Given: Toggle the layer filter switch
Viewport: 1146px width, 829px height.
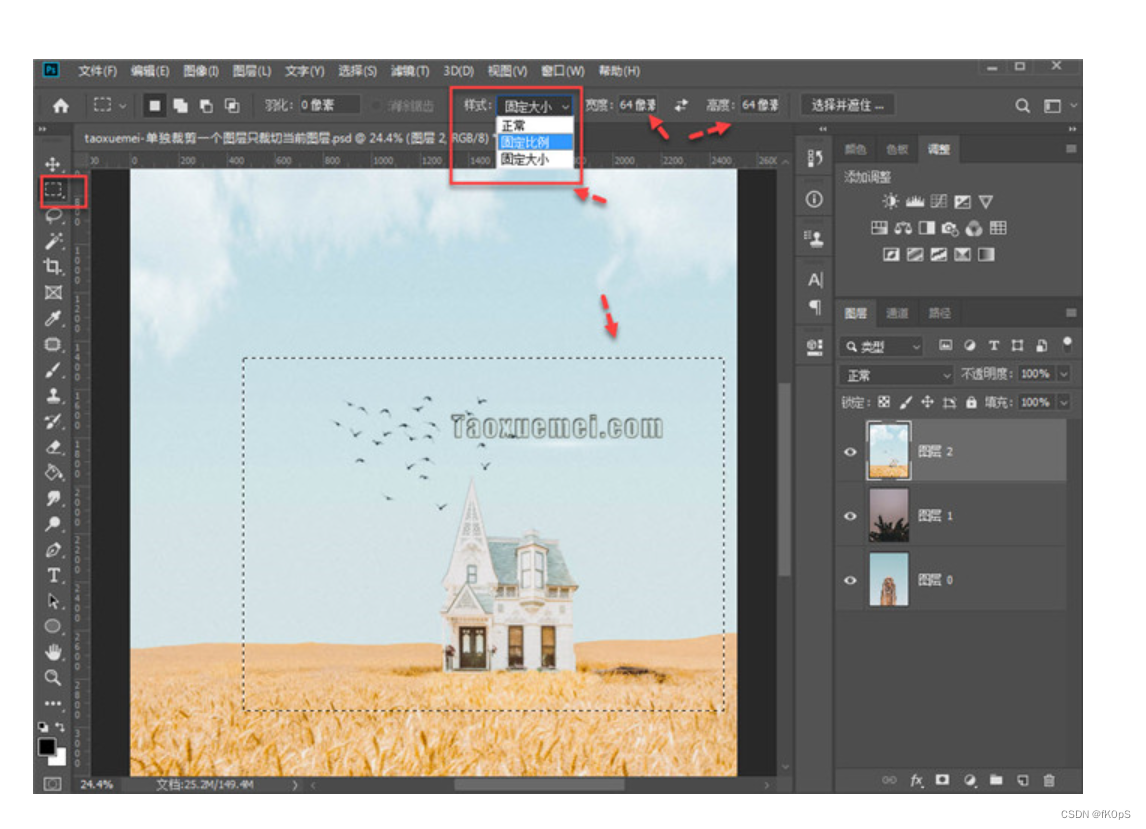Looking at the screenshot, I should click(1067, 343).
